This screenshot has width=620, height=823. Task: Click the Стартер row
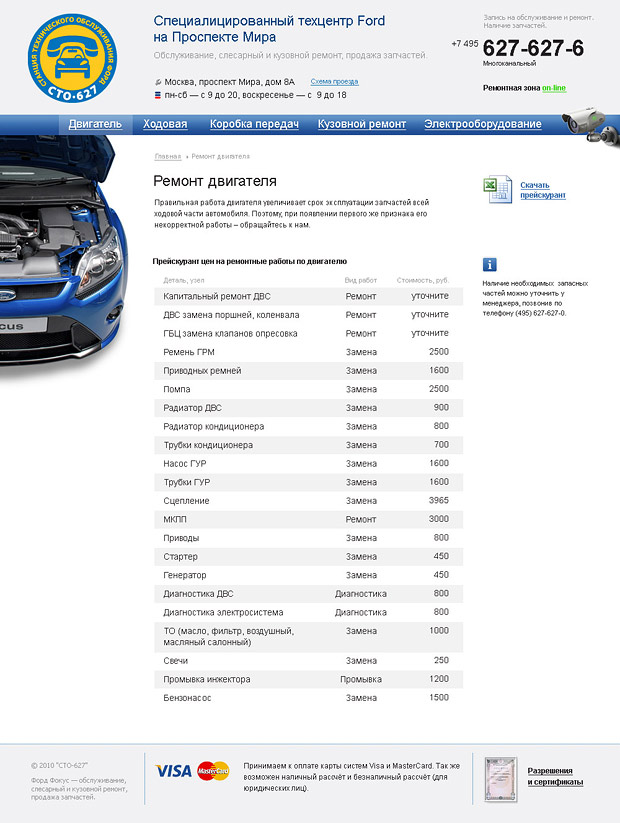tap(309, 556)
